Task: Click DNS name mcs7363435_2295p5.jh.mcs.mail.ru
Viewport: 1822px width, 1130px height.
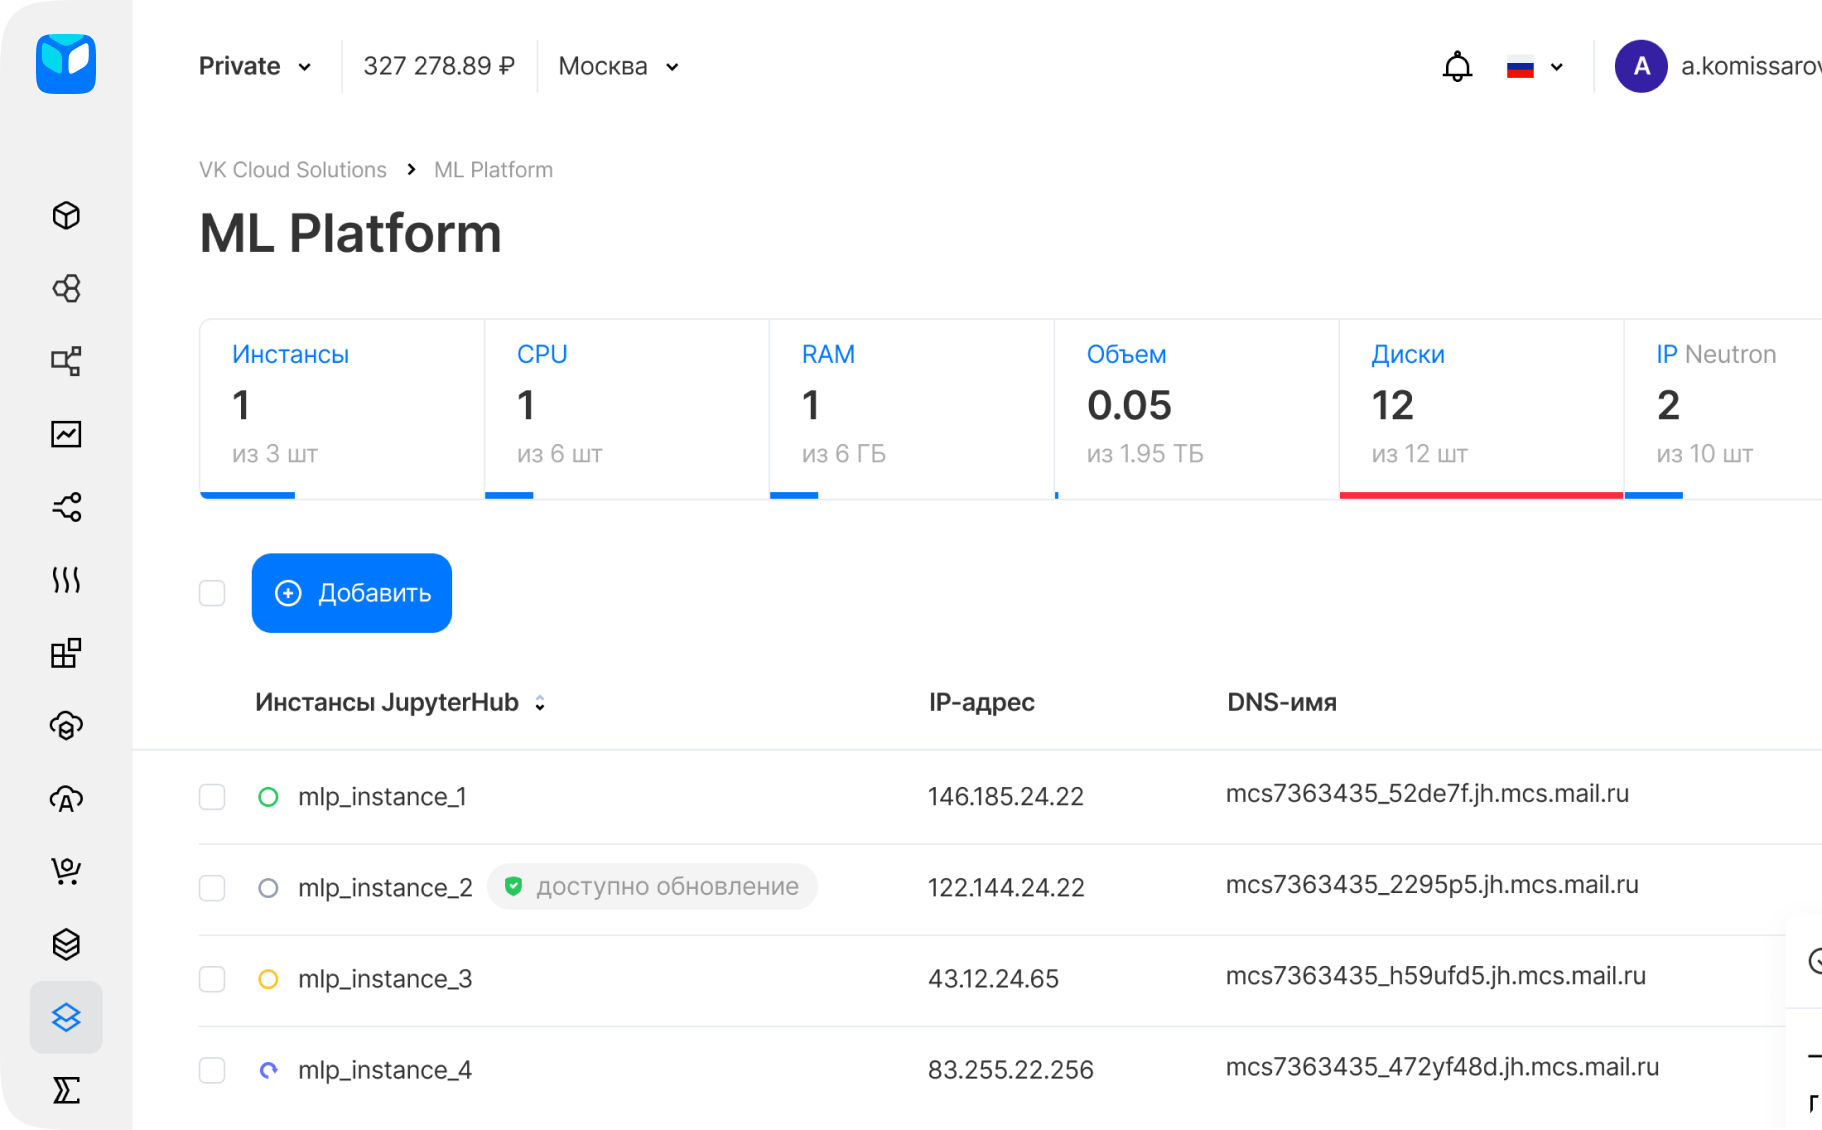Action: point(1432,885)
